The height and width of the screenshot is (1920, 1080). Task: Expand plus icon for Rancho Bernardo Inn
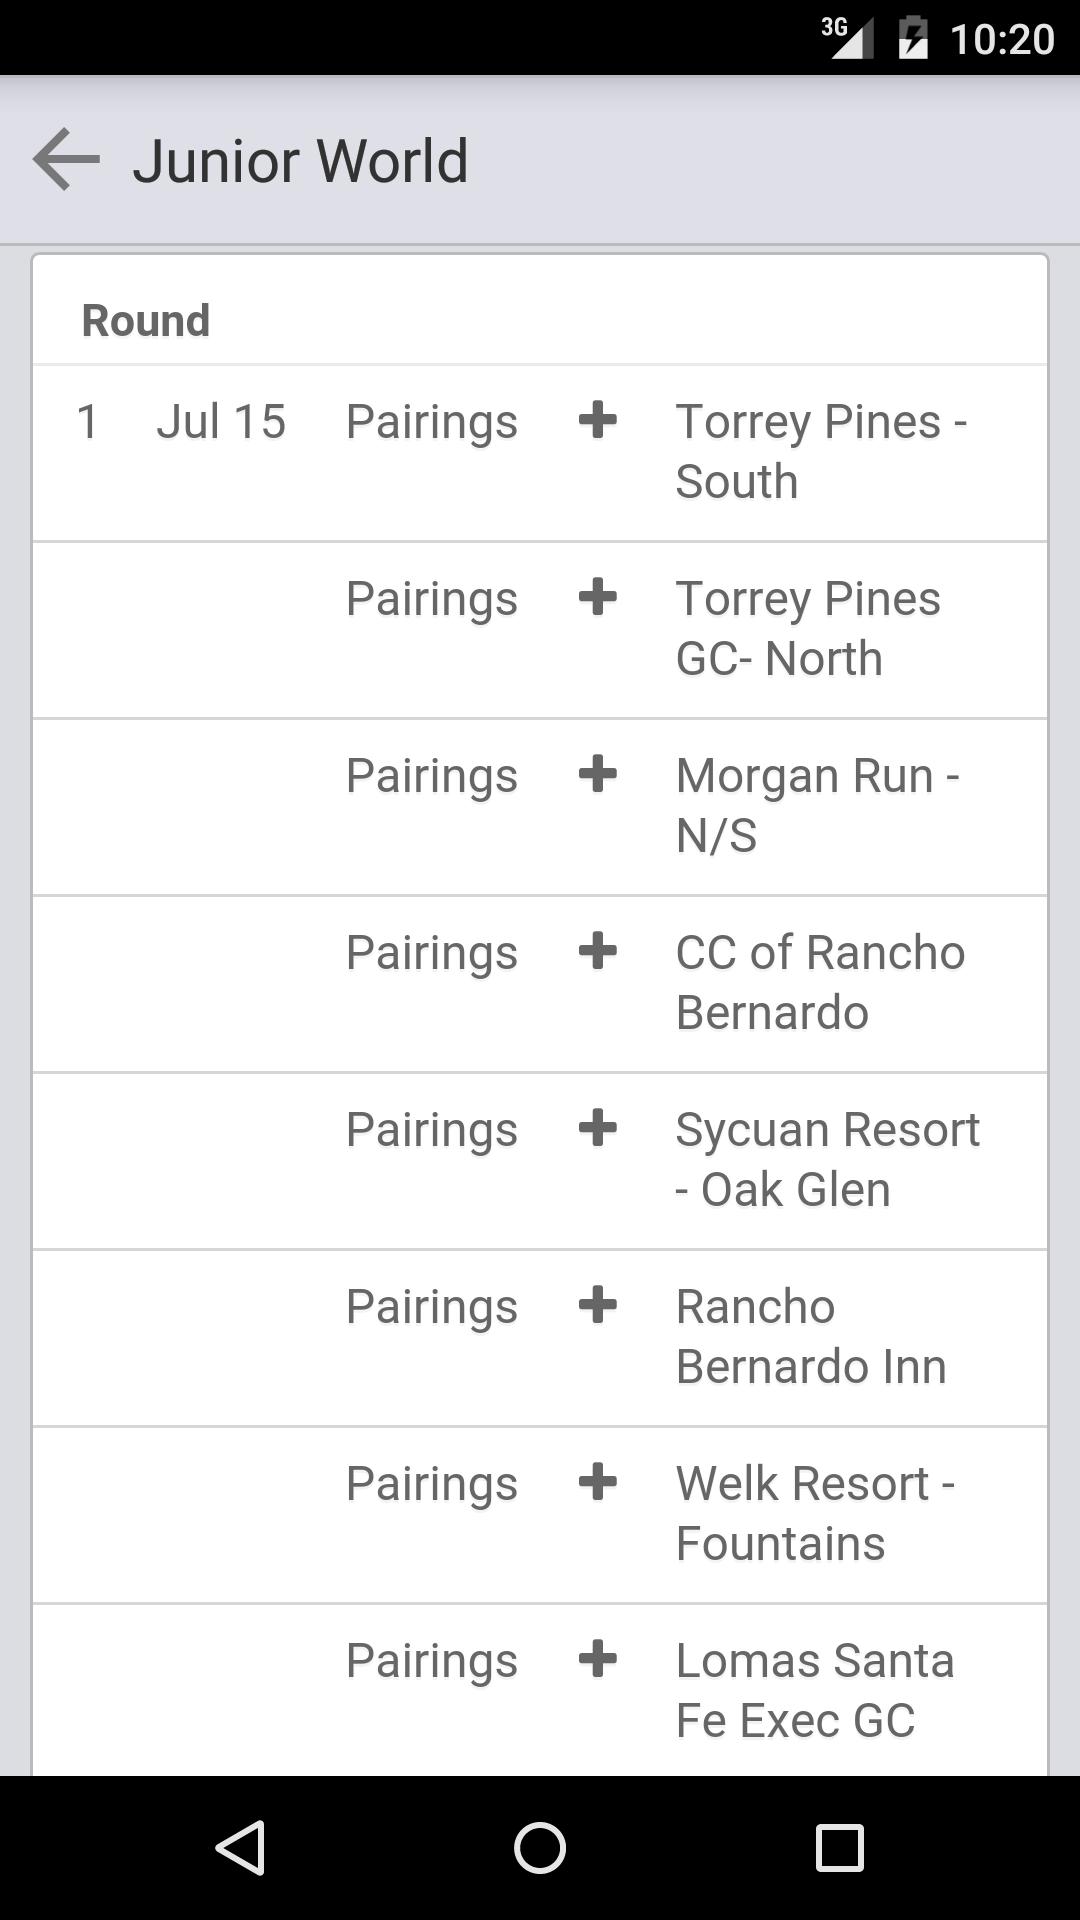coord(597,1305)
